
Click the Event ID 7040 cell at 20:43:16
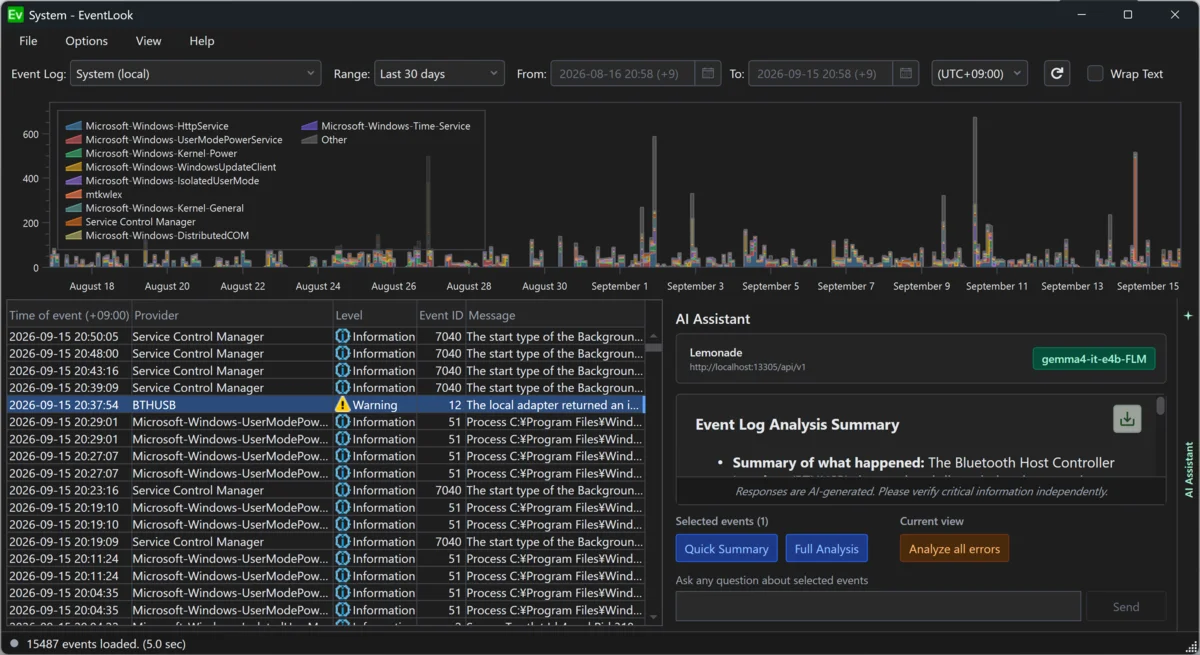tap(440, 371)
